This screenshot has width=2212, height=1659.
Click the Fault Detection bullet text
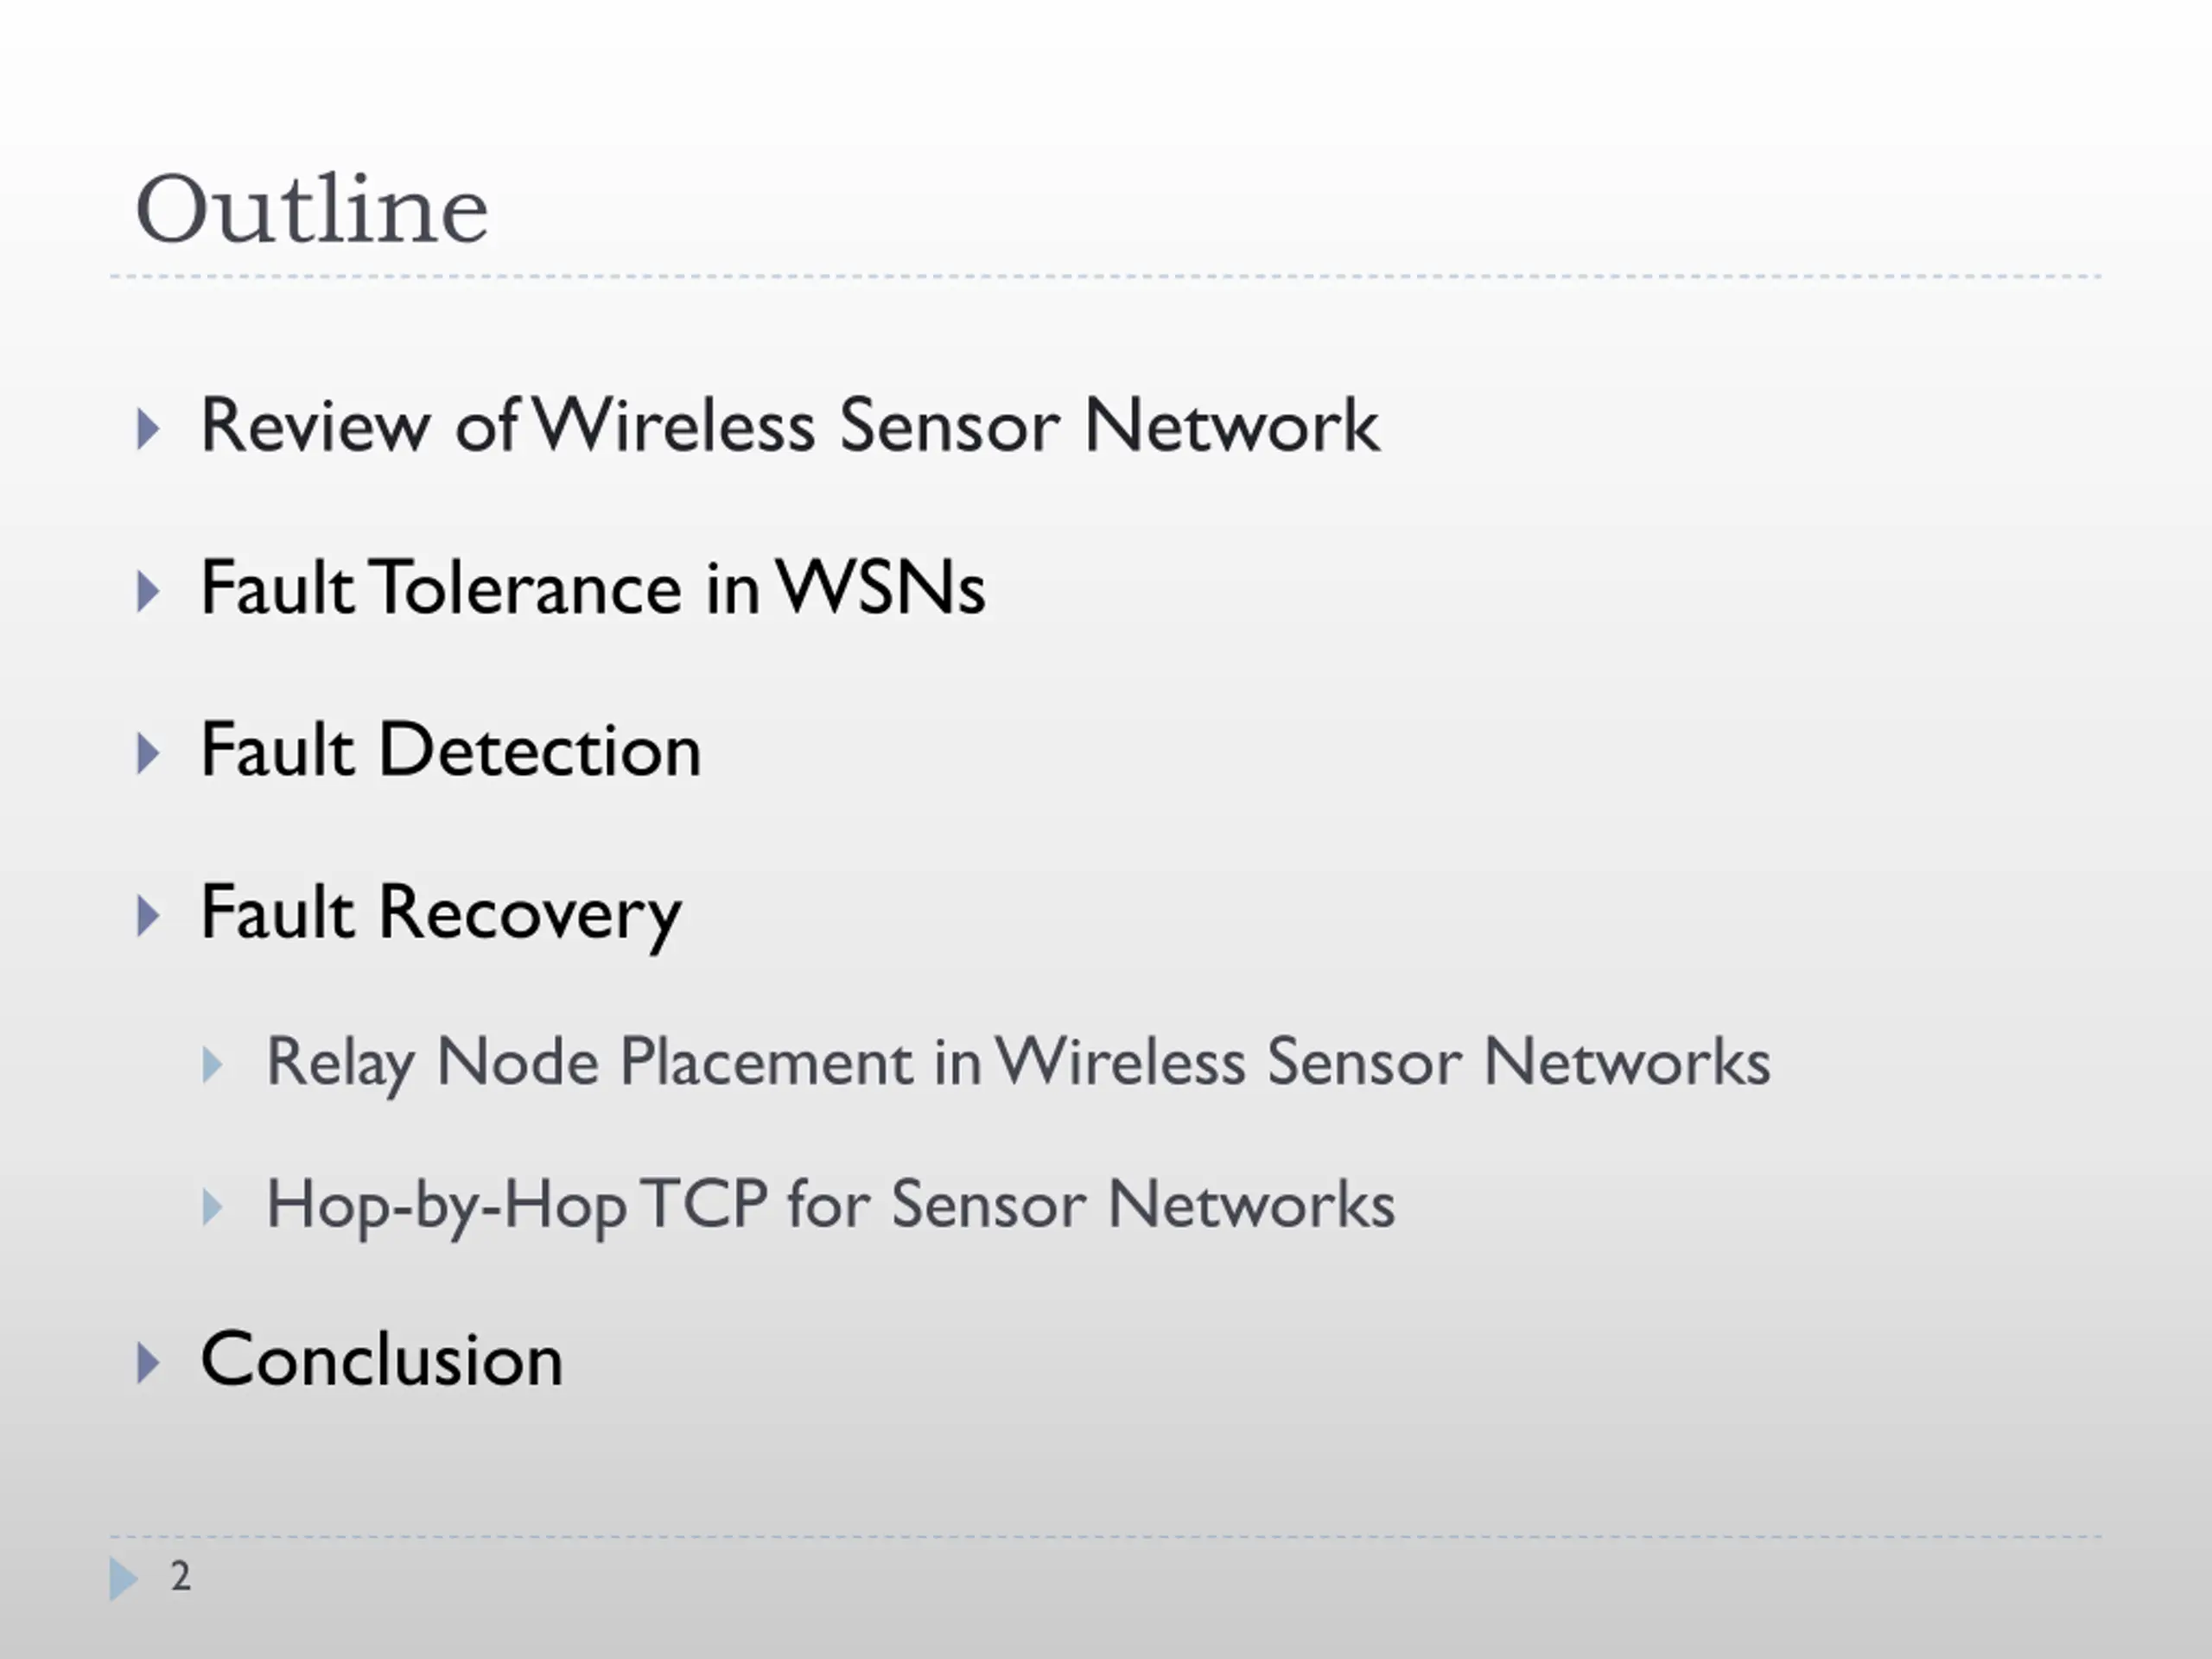tap(451, 750)
